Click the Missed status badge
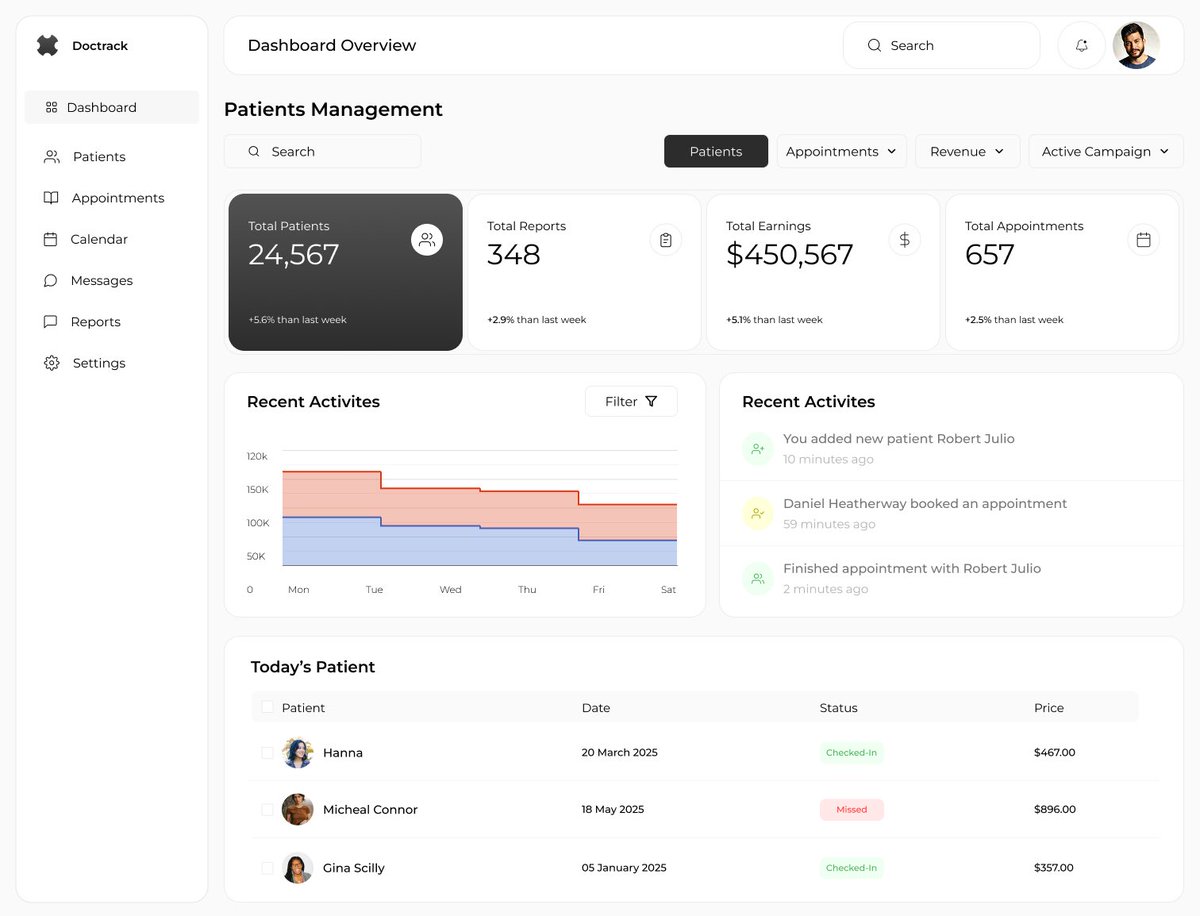 click(852, 810)
